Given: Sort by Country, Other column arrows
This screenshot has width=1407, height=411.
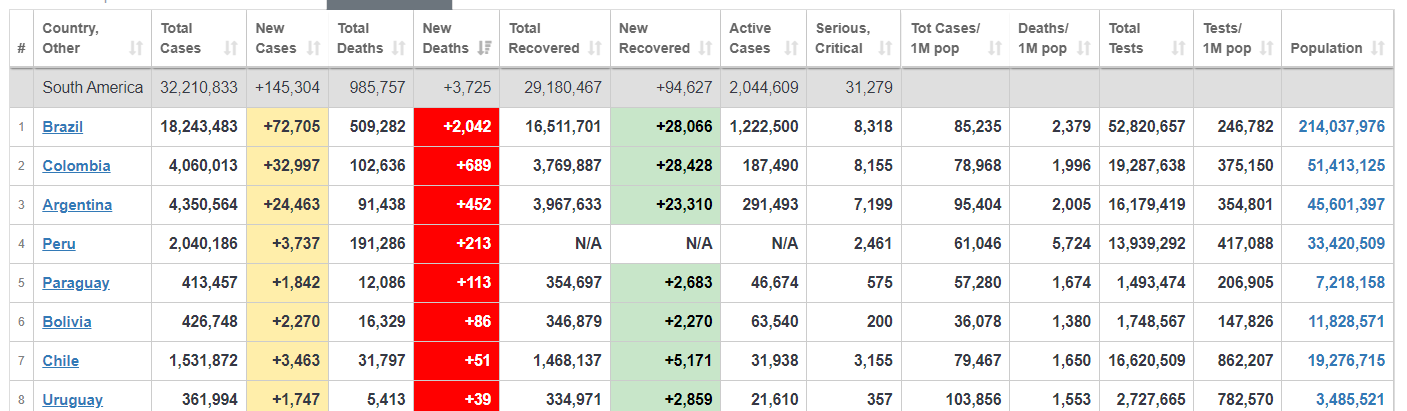Looking at the screenshot, I should [136, 48].
